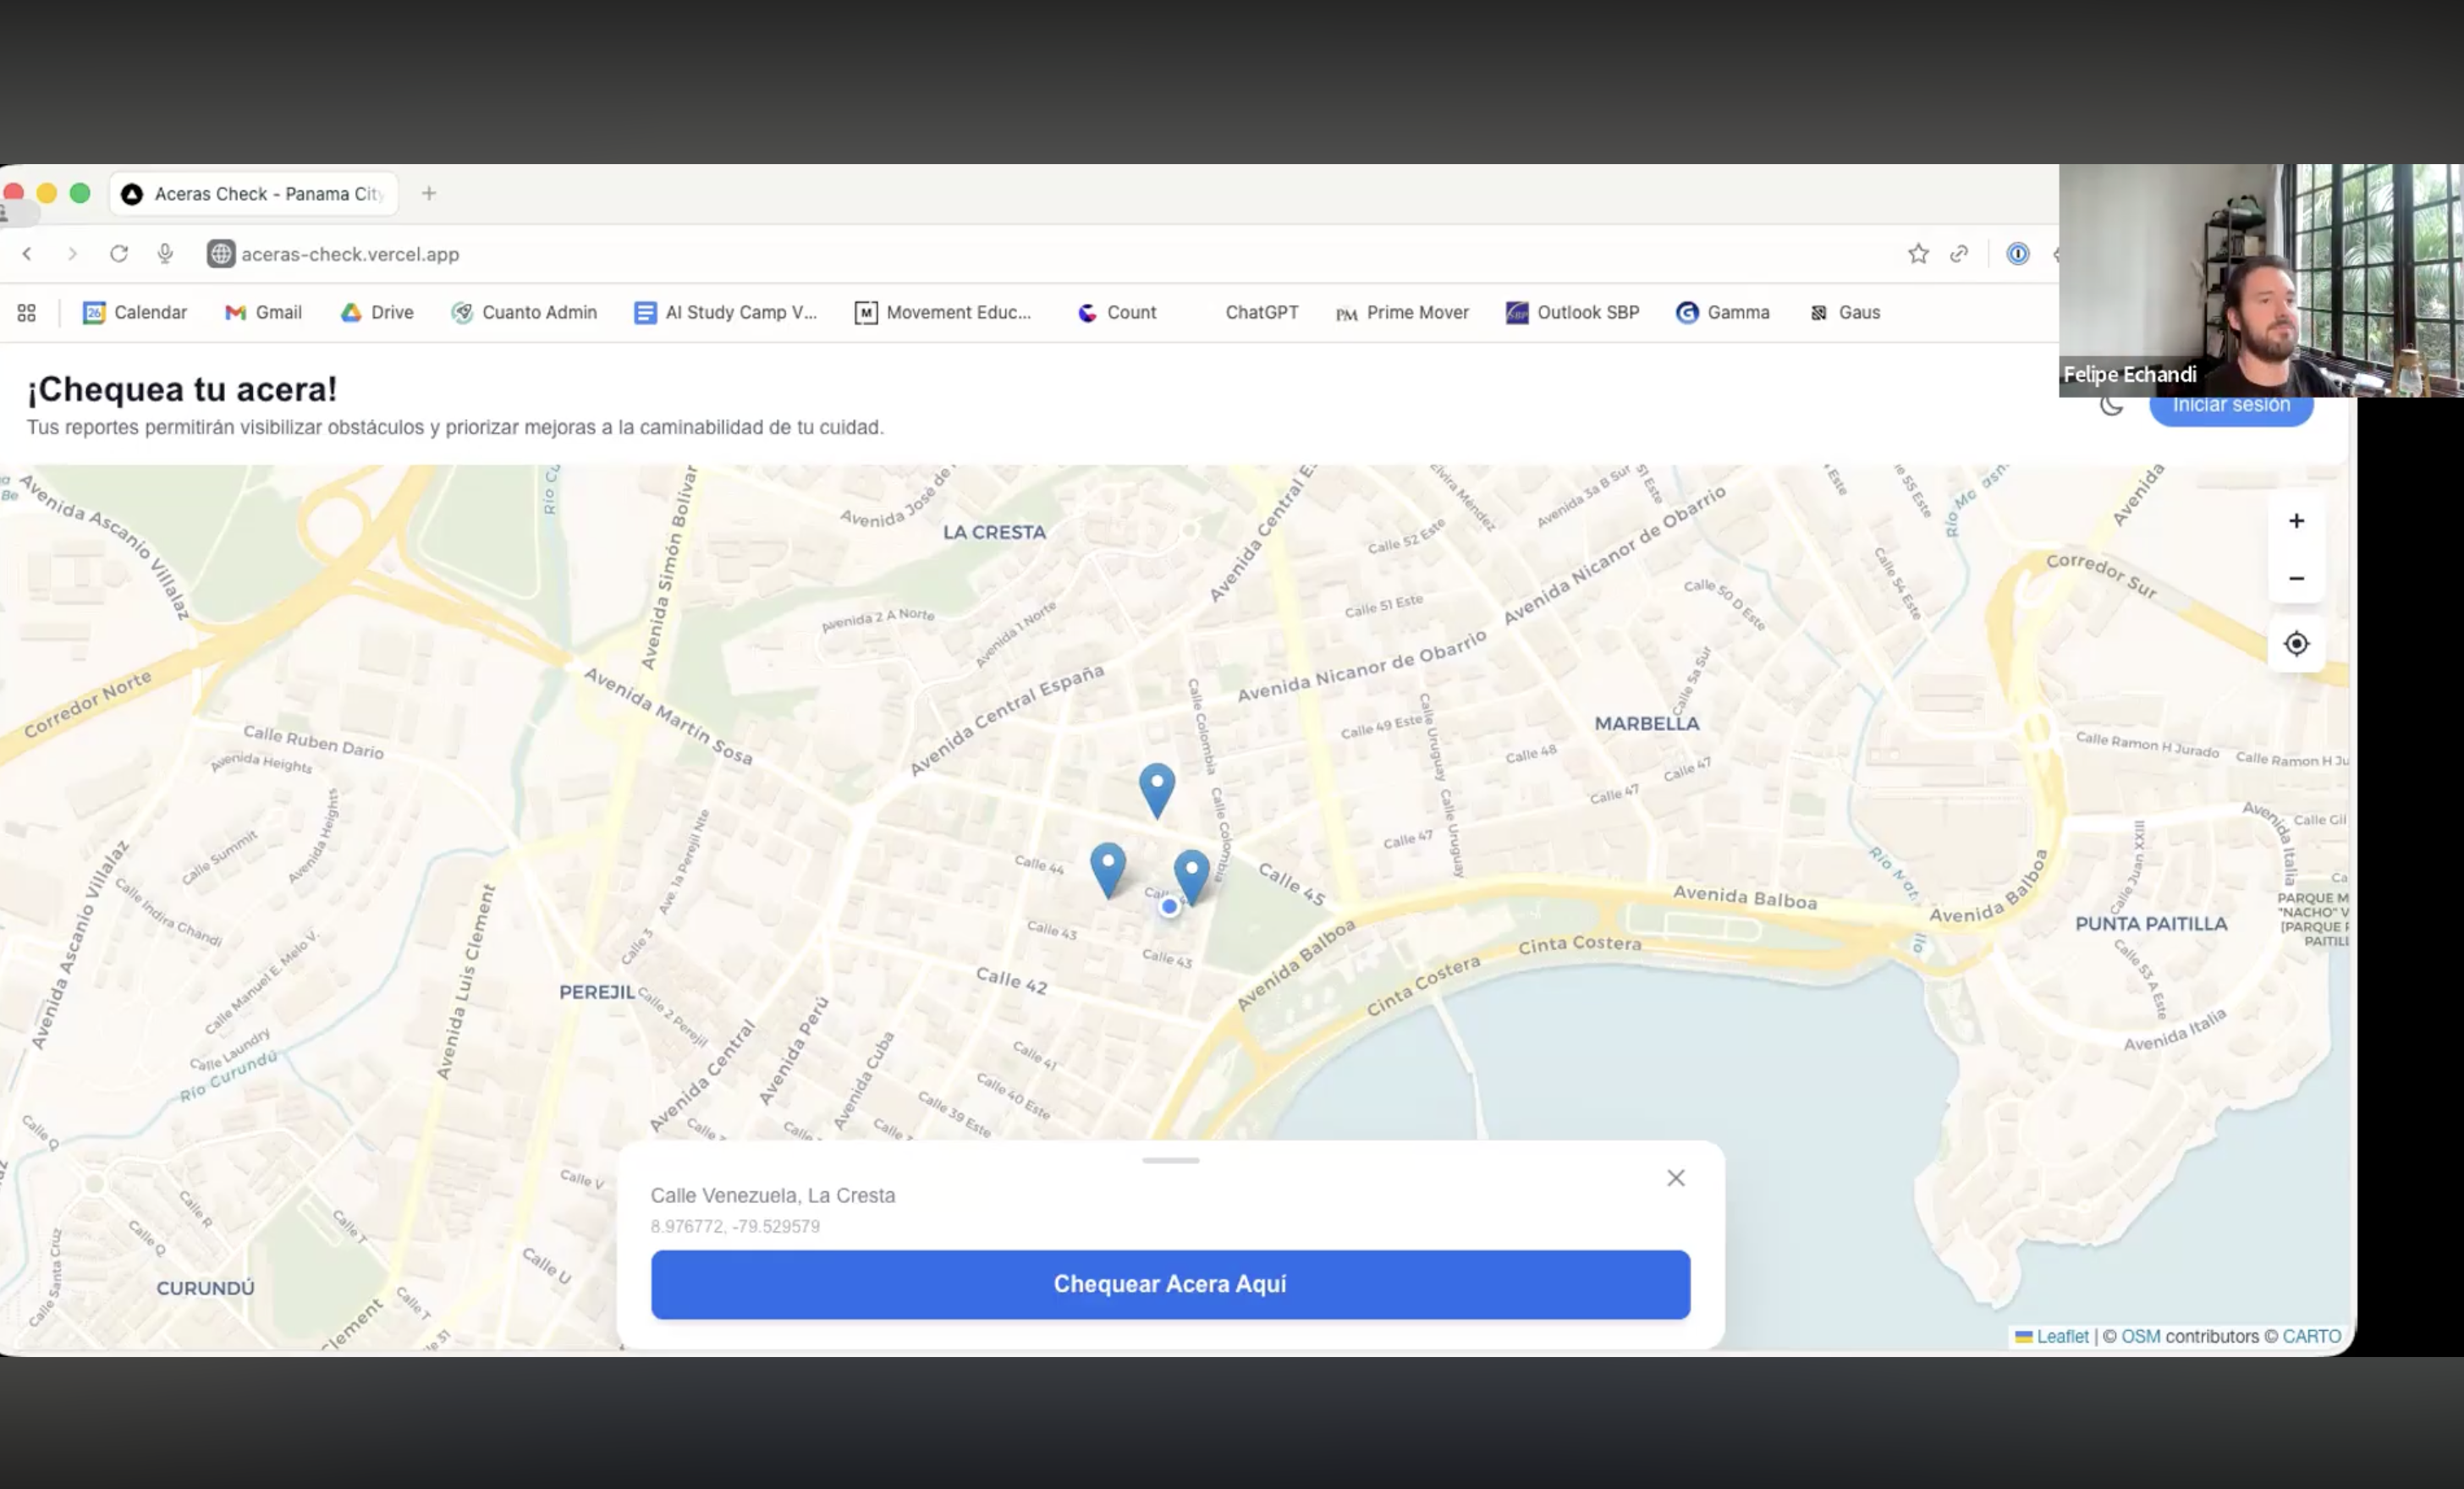
Task: Toggle dark mode with the moon icon
Action: [x=2110, y=405]
